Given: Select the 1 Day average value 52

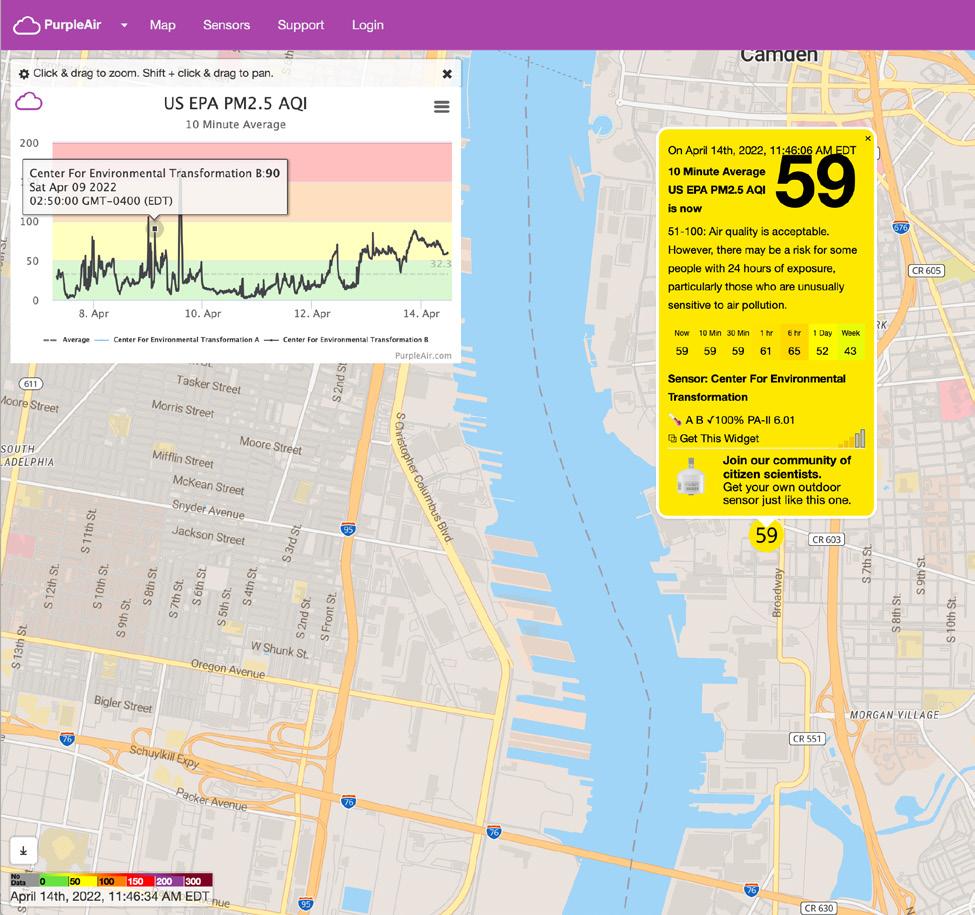Looking at the screenshot, I should (x=822, y=351).
